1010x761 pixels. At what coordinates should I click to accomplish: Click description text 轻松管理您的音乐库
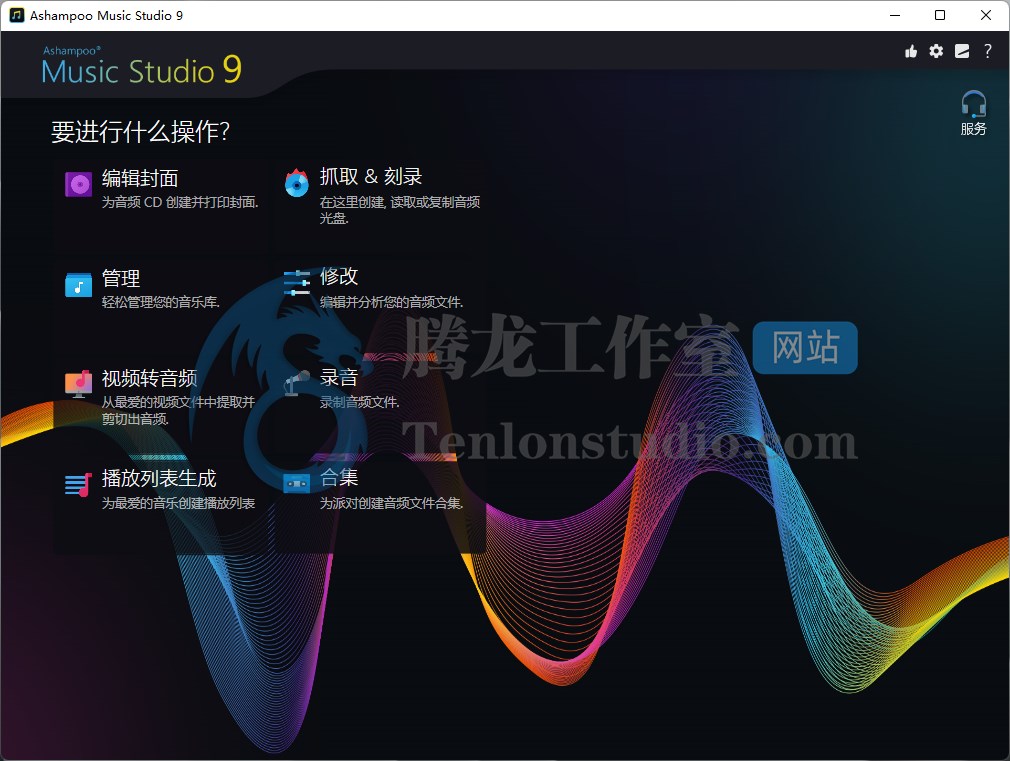click(x=161, y=302)
